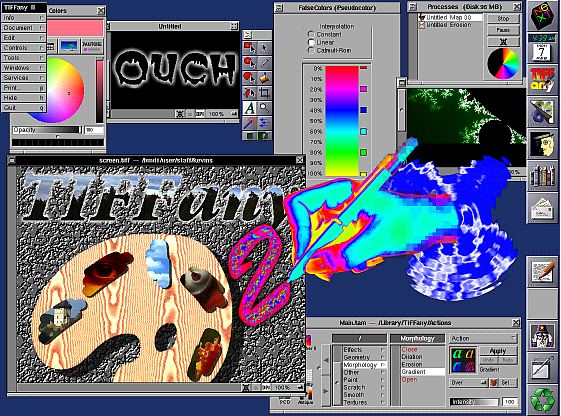561x416 pixels.
Task: Select the crop tool in tool palette
Action: [264, 93]
